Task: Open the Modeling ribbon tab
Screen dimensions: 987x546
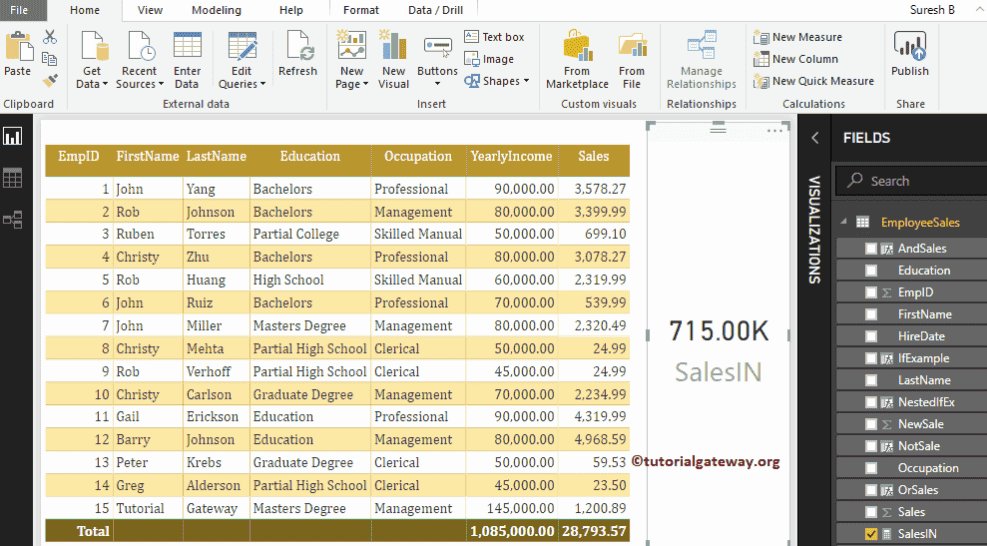Action: tap(217, 10)
